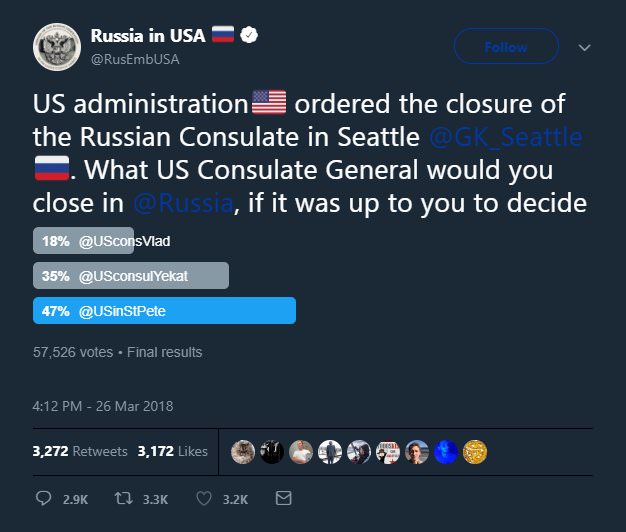Click the 35% @USconsulYekat poll bar
The height and width of the screenshot is (532, 626).
[131, 276]
